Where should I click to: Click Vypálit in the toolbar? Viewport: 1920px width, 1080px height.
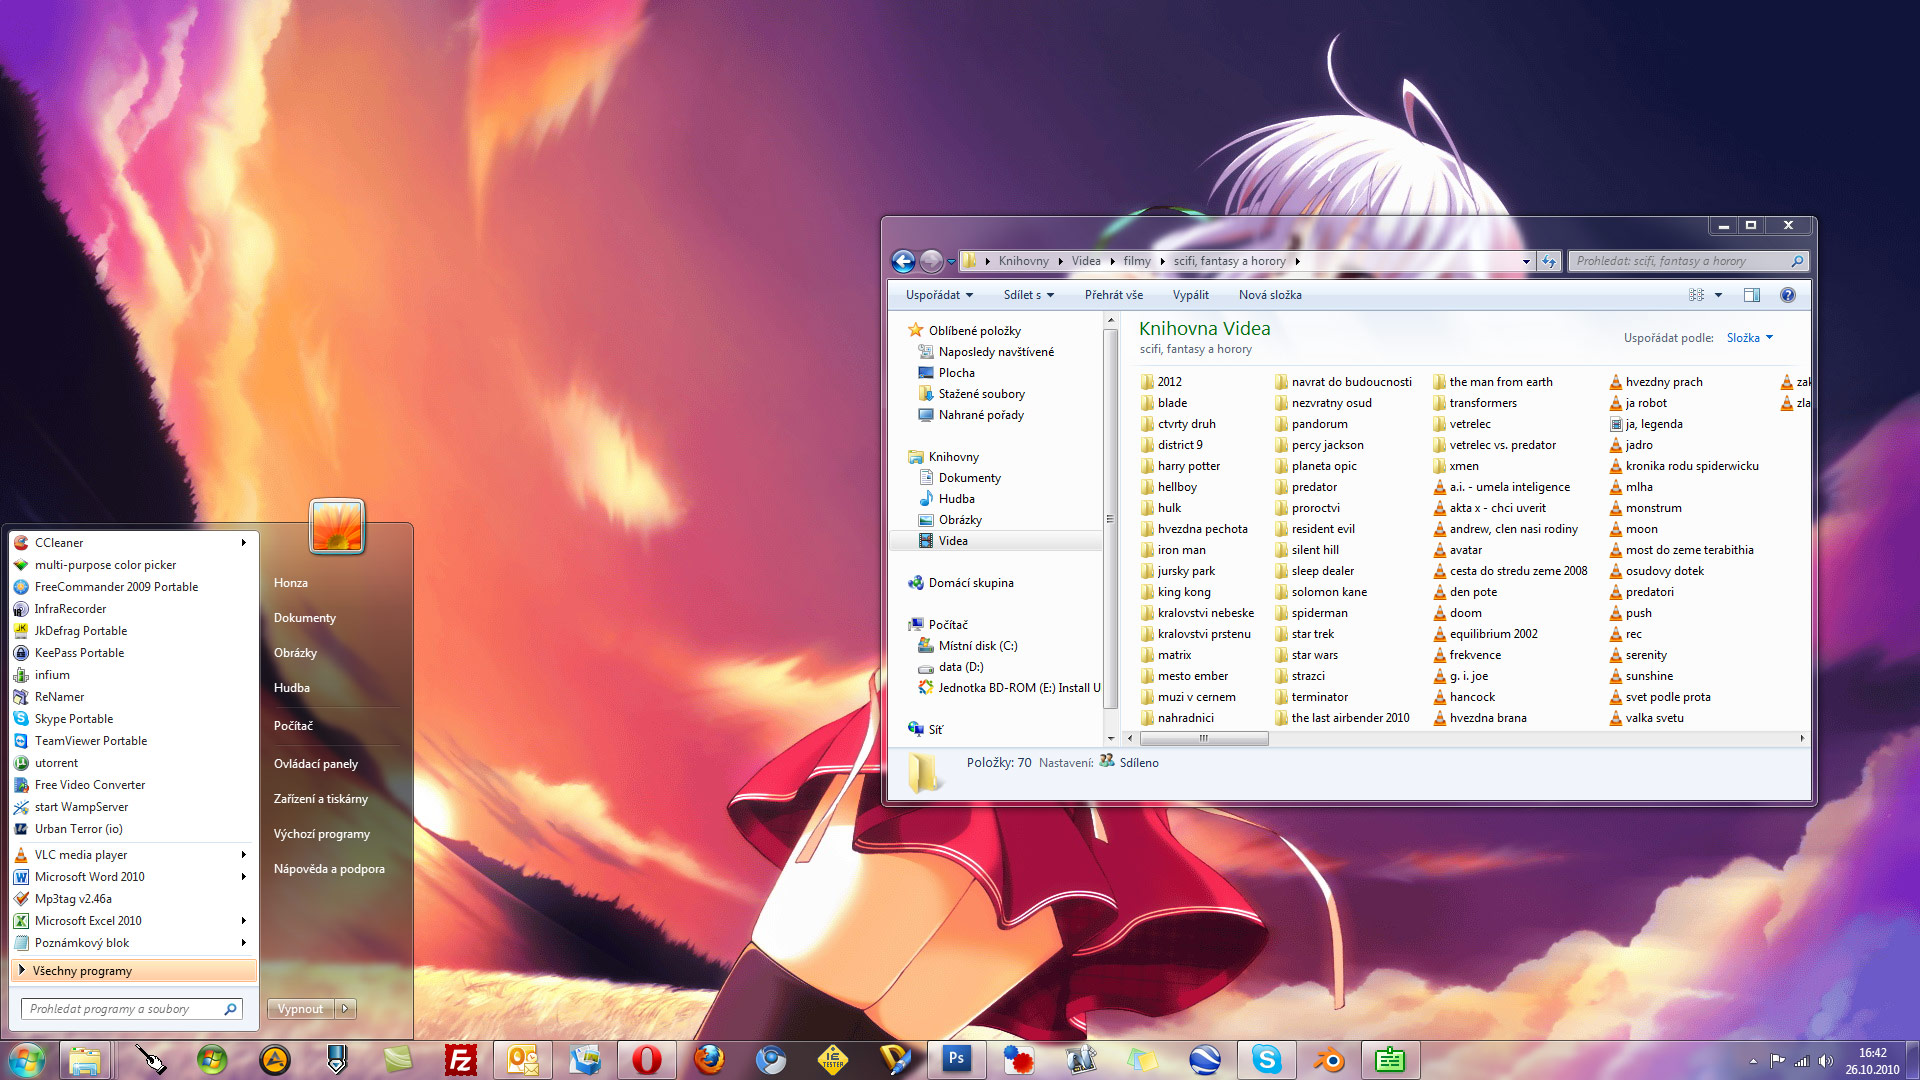pos(1190,295)
